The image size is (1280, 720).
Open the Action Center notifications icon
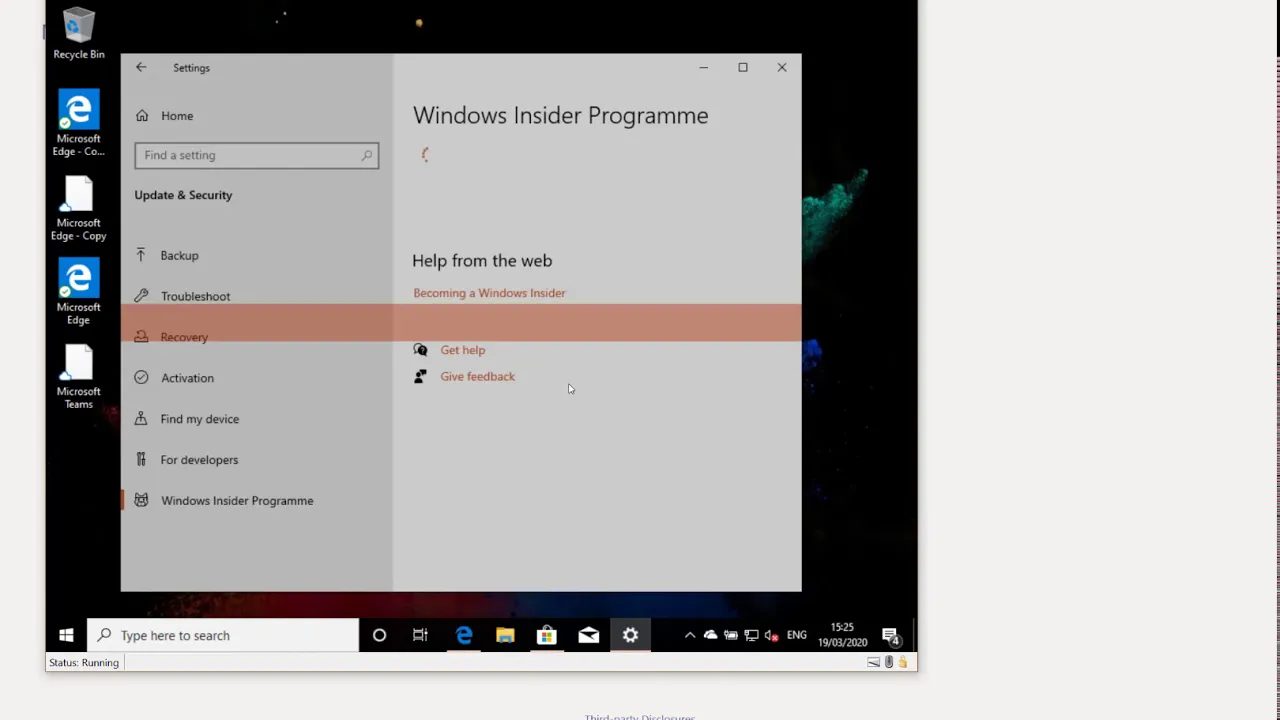[x=891, y=635]
